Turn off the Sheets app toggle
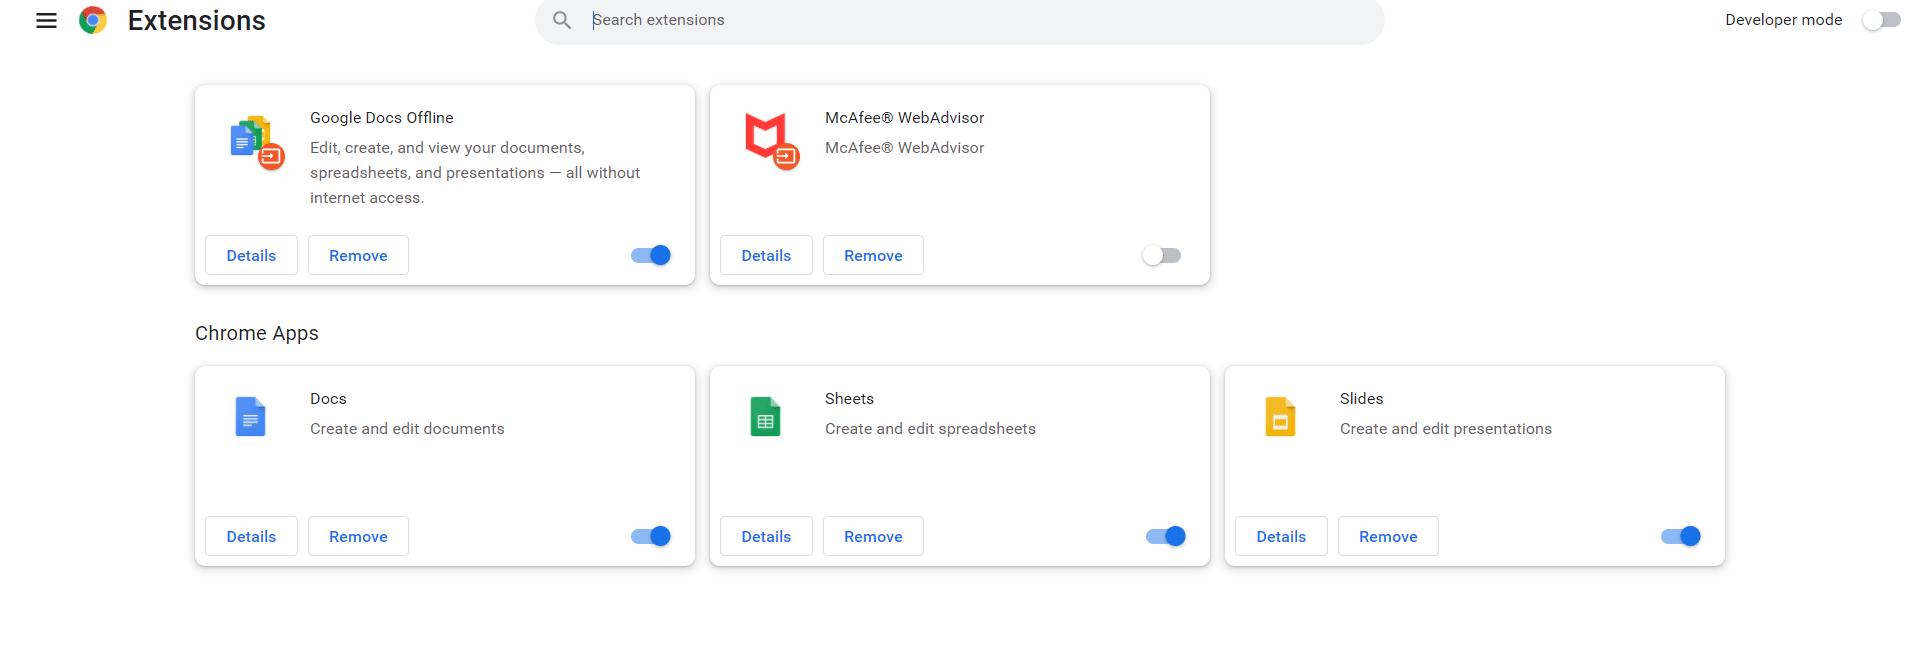The height and width of the screenshot is (645, 1912). coord(1166,537)
